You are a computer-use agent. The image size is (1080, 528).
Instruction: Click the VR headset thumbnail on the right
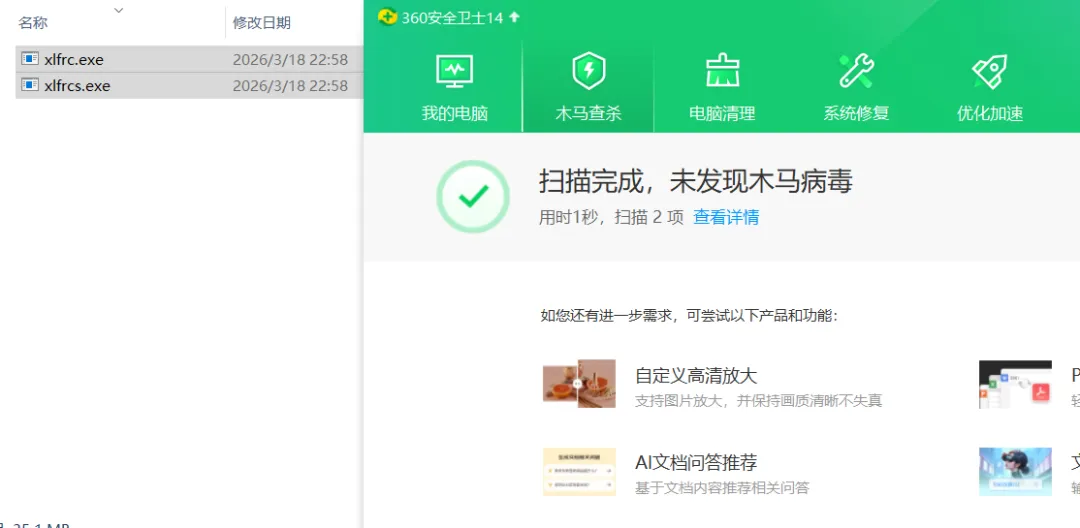point(1015,472)
